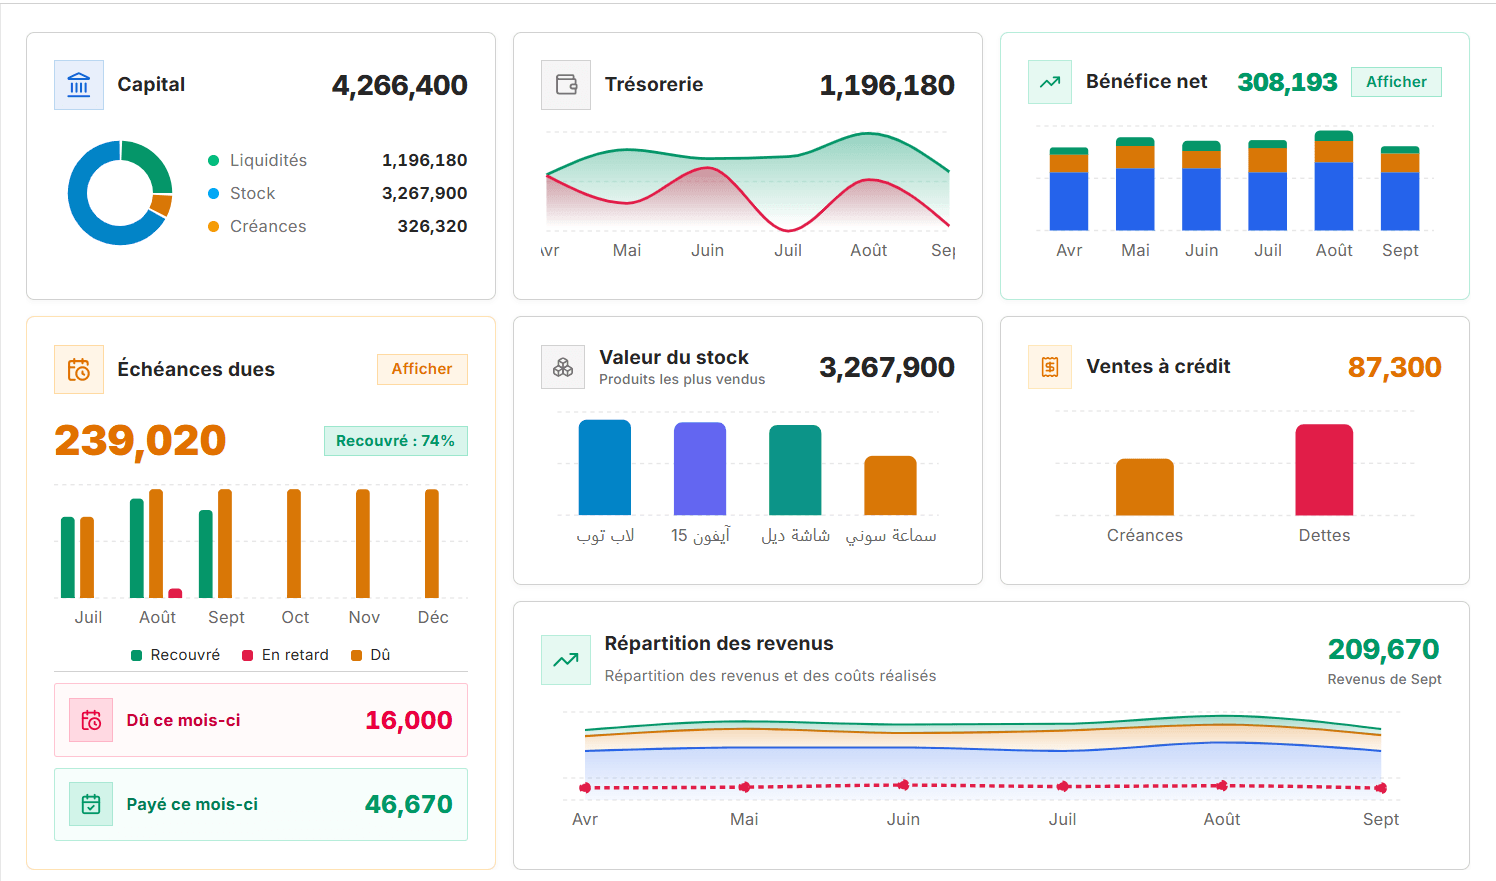The width and height of the screenshot is (1496, 881).
Task: Open the Payé ce mois-ci card
Action: click(x=261, y=804)
